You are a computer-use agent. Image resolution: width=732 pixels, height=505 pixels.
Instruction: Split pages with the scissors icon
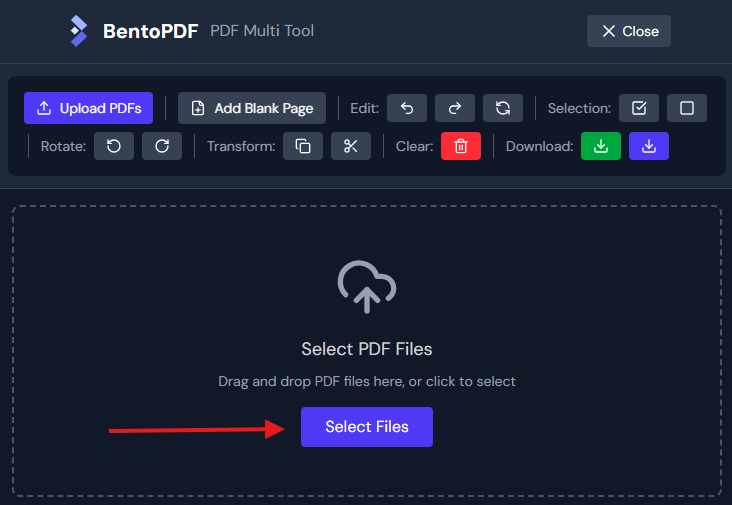[x=351, y=146]
